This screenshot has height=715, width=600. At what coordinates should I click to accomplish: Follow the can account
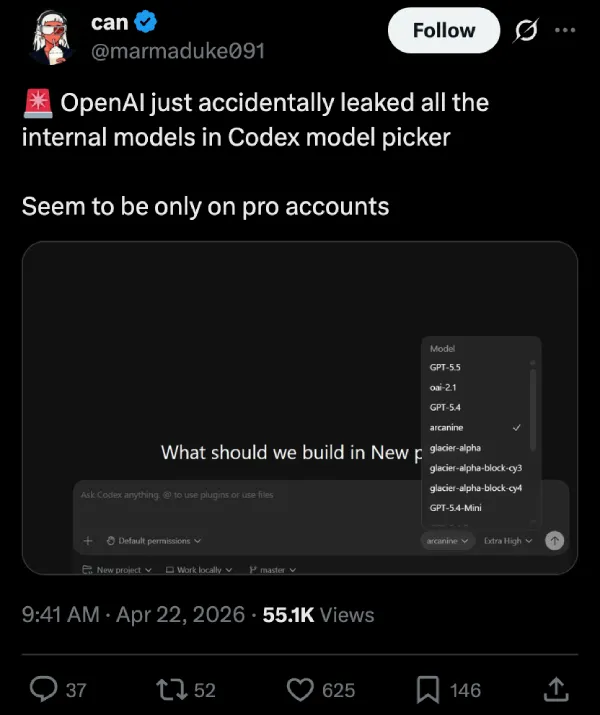click(x=444, y=31)
